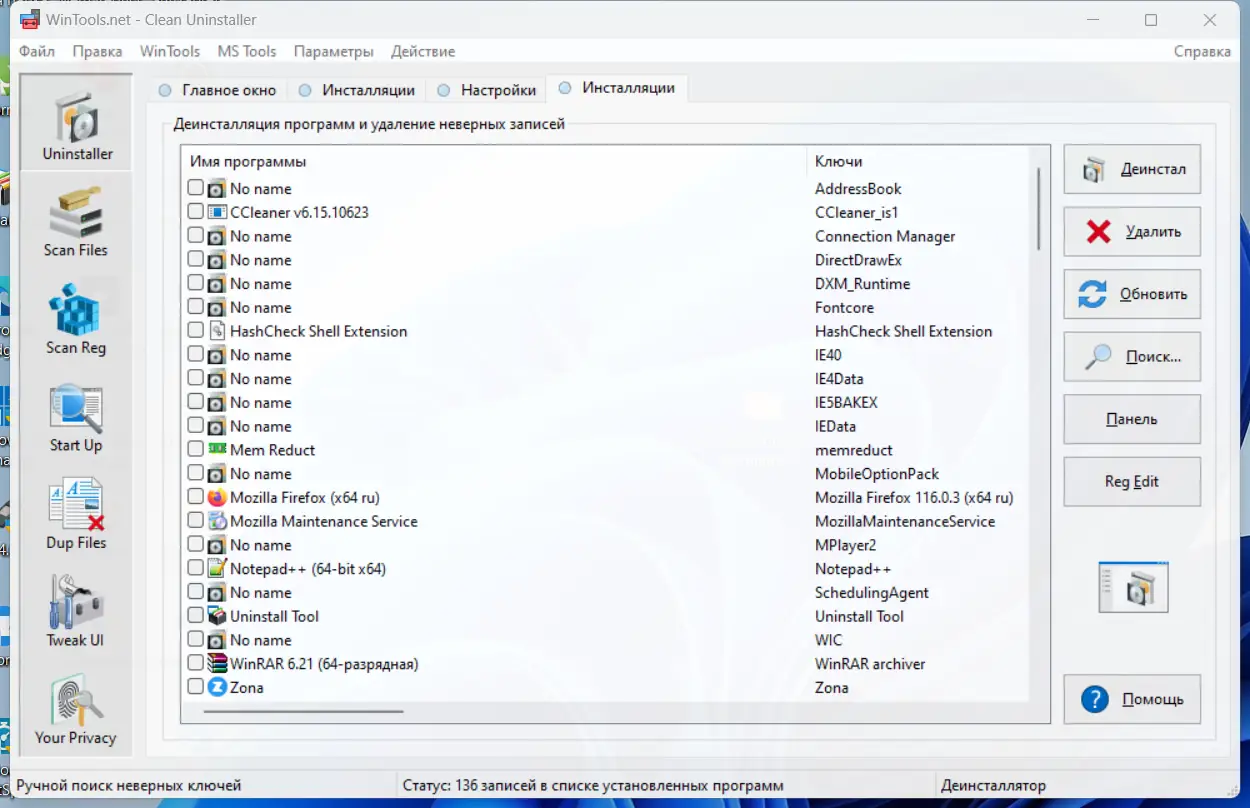This screenshot has height=808, width=1250.
Task: Sort by Имя программы column header
Action: click(x=494, y=161)
